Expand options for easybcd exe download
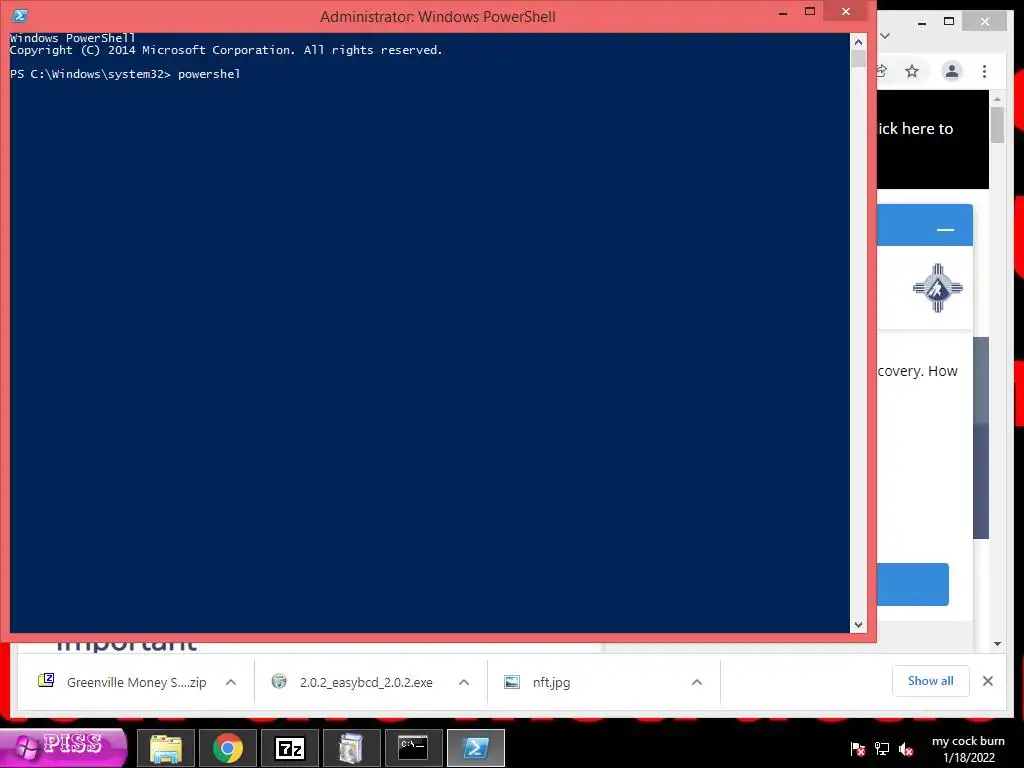 point(464,682)
